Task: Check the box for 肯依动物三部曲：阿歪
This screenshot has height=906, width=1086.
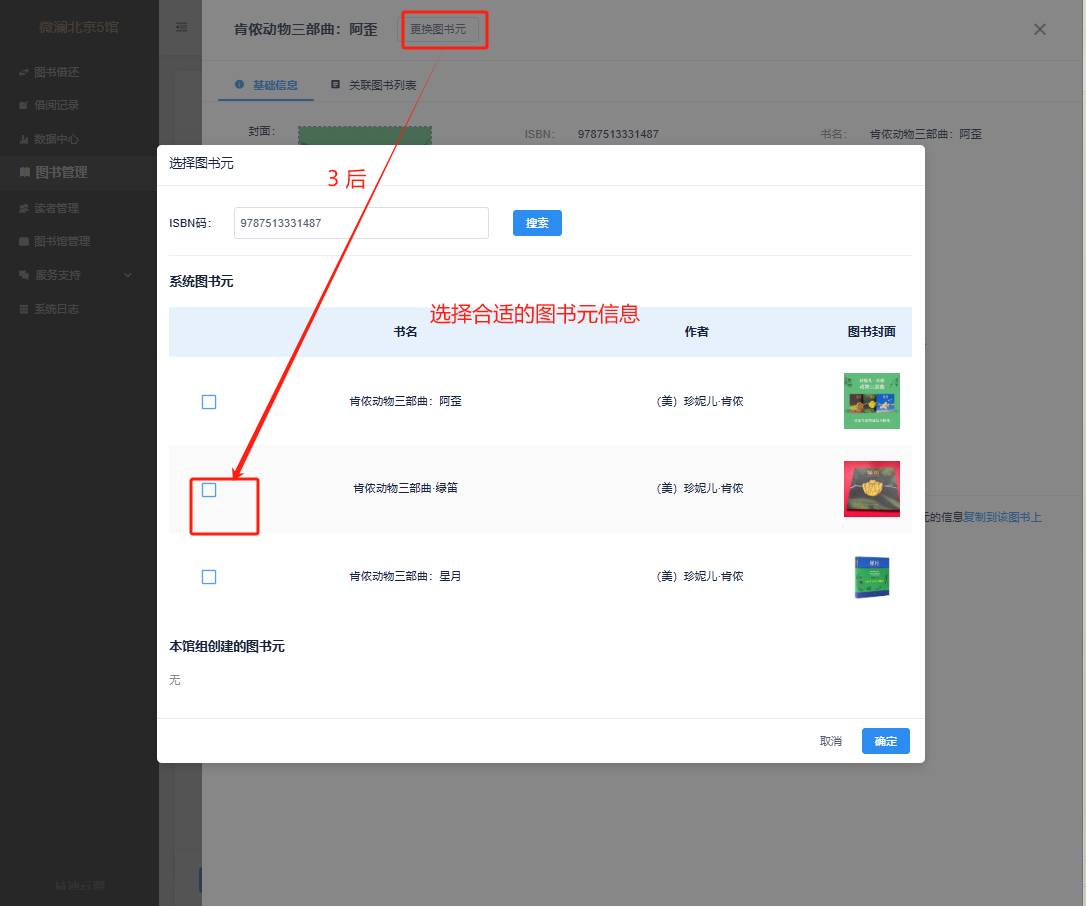Action: [x=209, y=402]
